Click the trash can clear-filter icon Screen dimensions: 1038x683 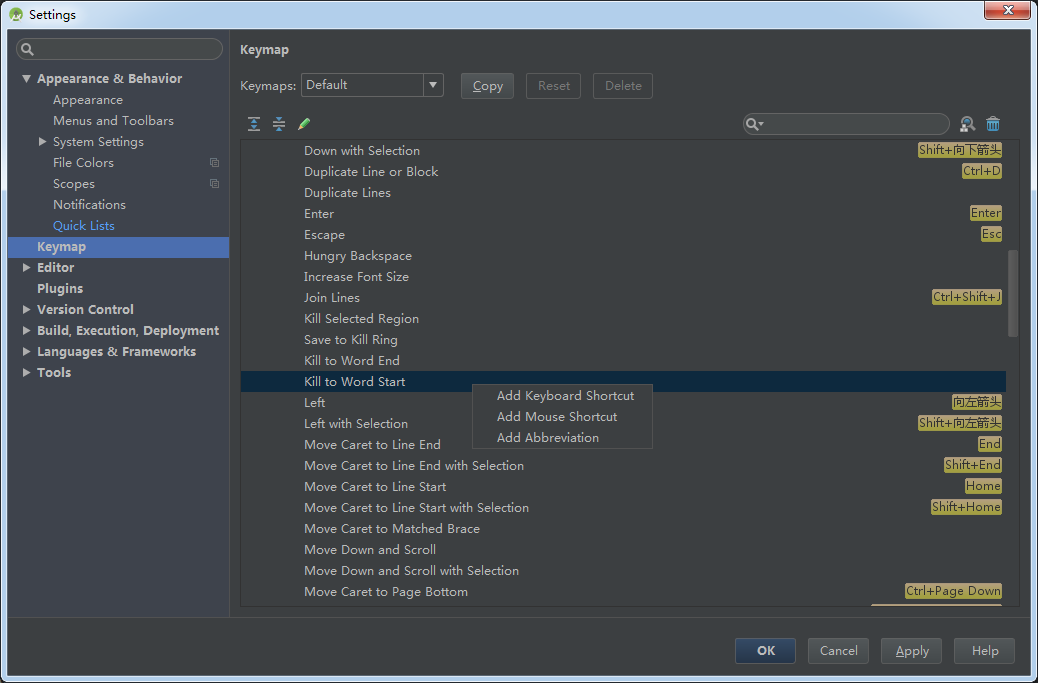[993, 124]
